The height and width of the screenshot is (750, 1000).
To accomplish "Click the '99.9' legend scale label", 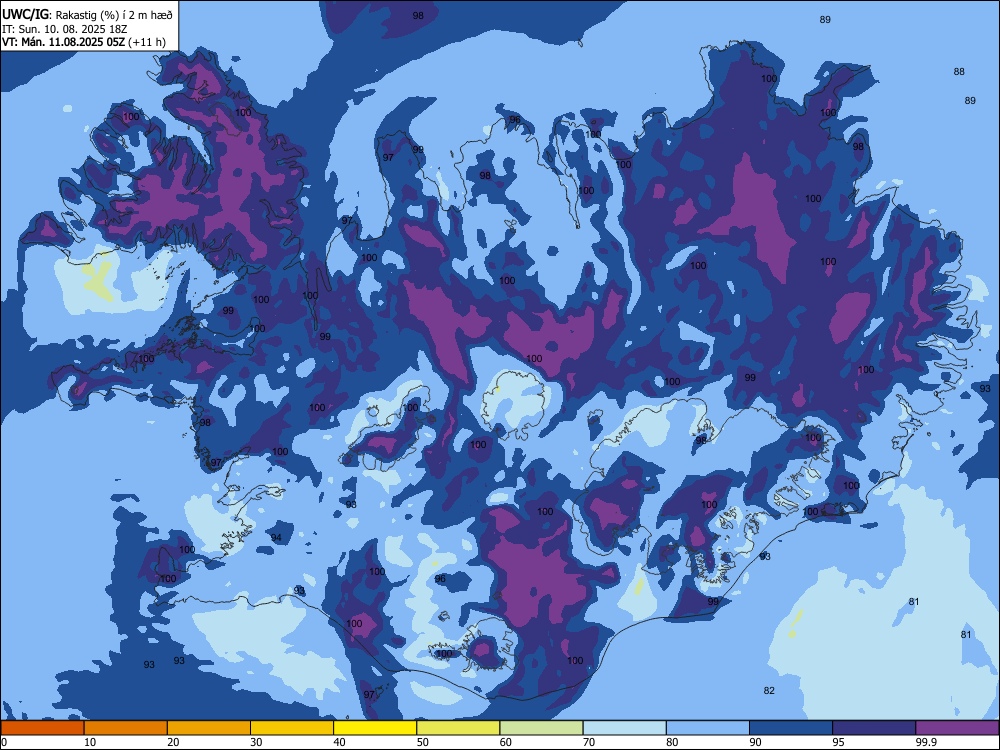I will [926, 742].
